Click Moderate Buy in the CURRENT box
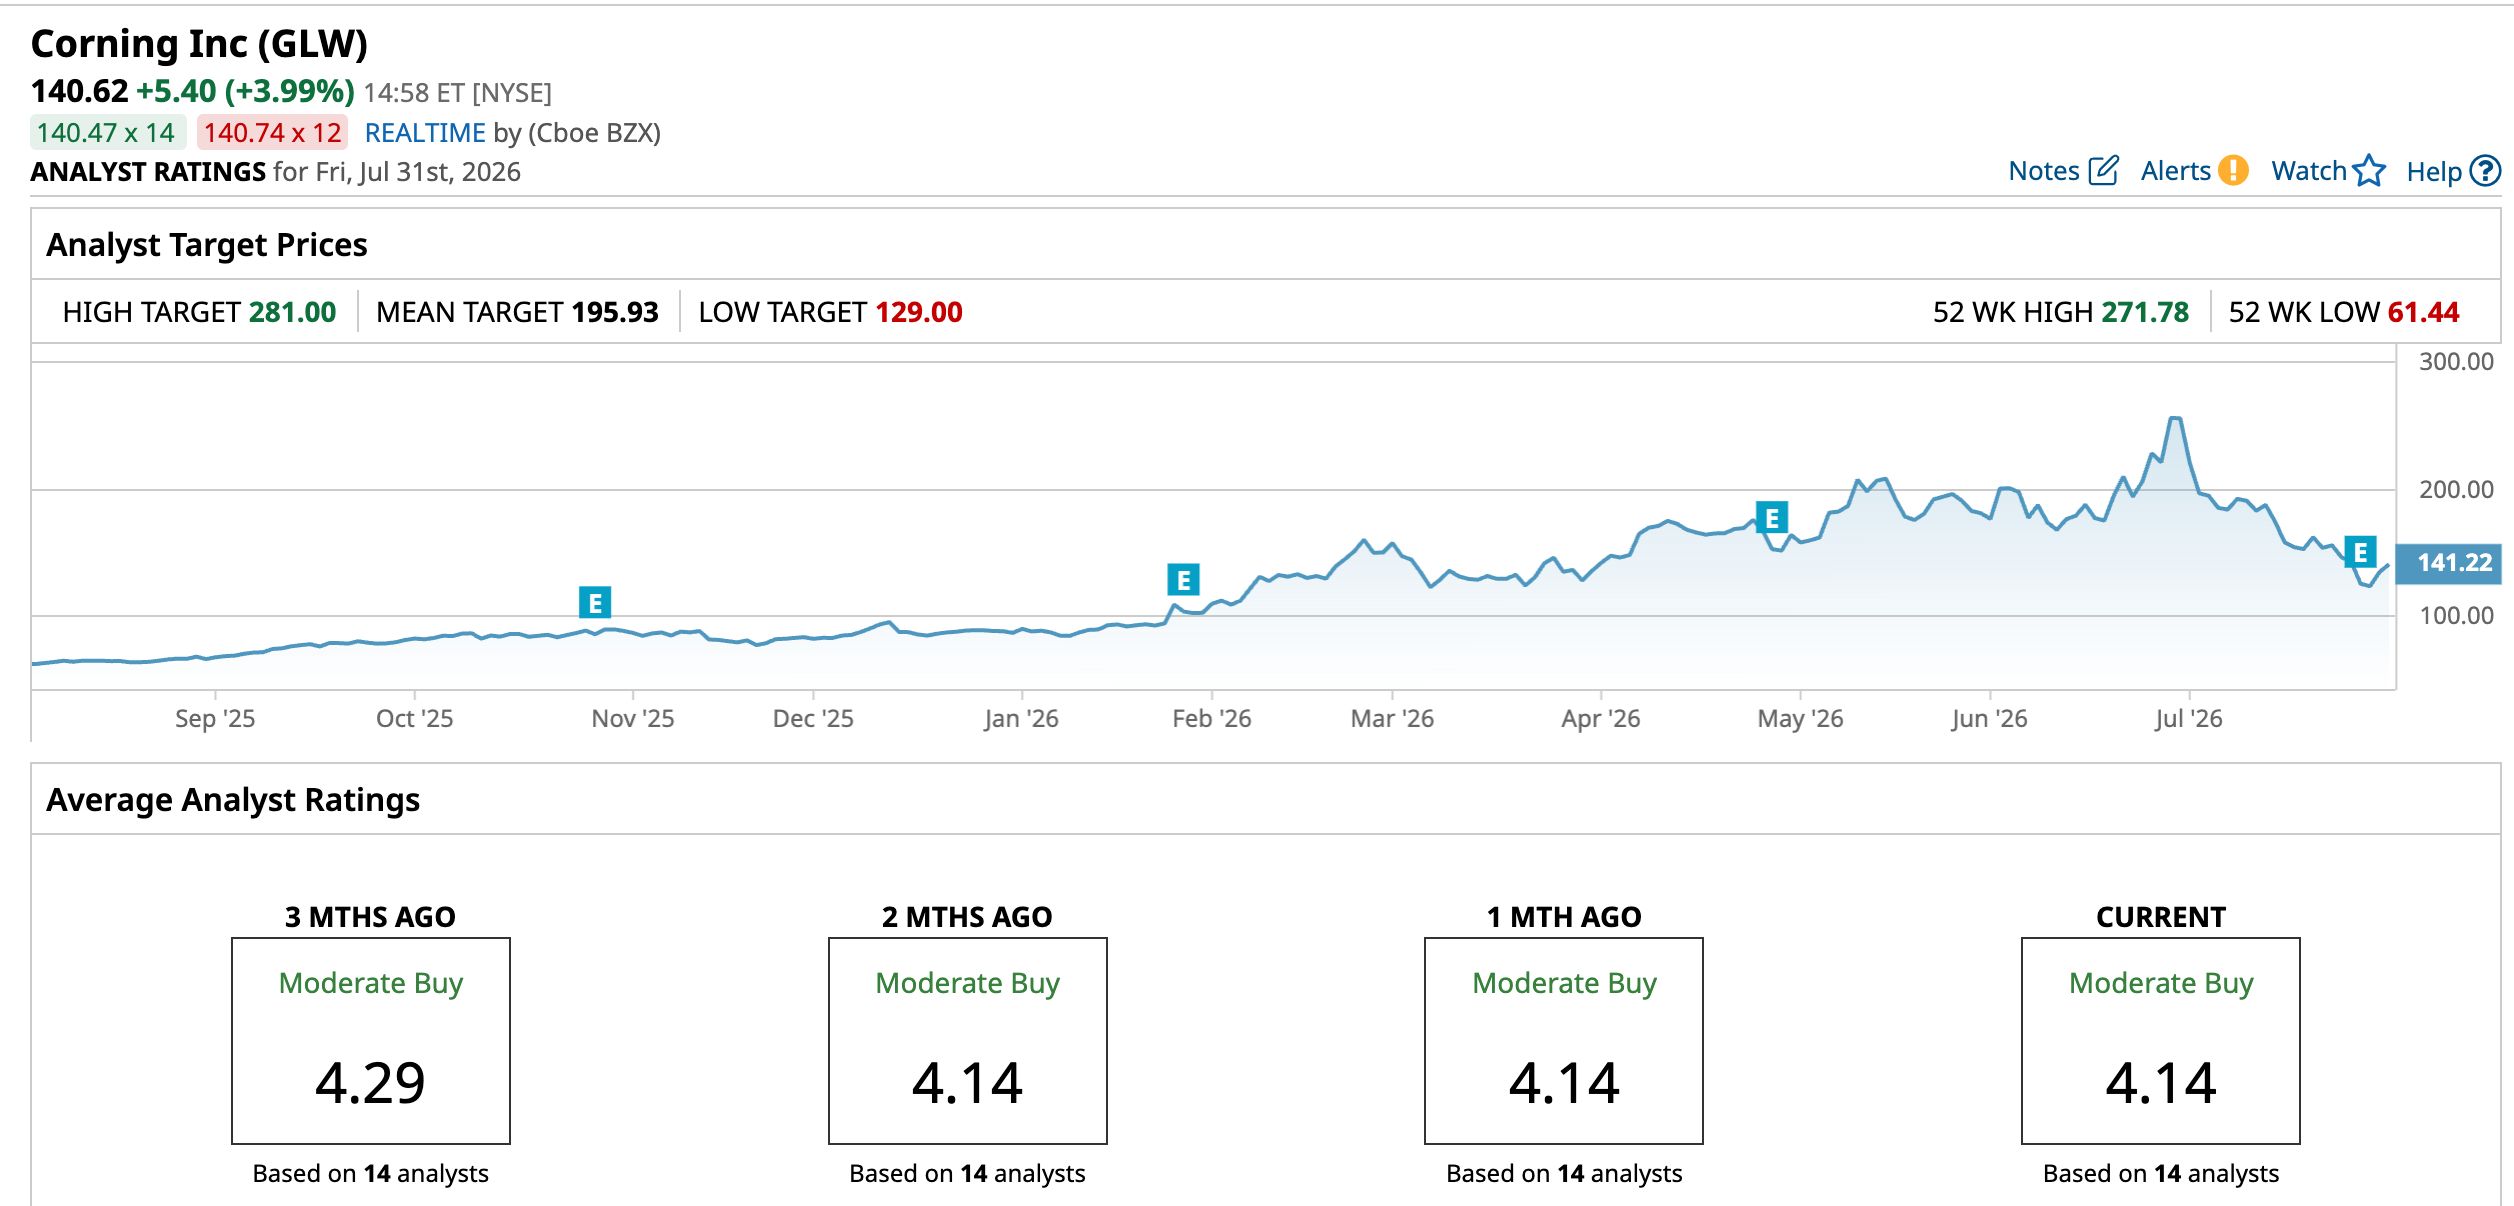The image size is (2514, 1206). tap(2162, 984)
